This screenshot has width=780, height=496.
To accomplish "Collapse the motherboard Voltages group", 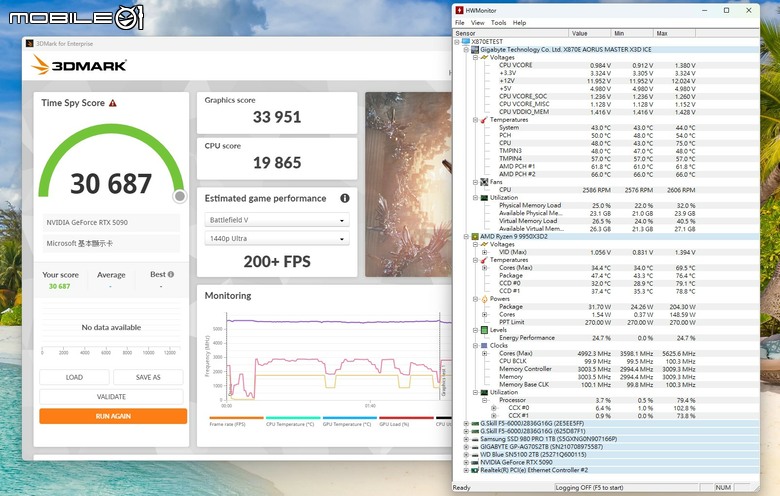I will tap(475, 57).
